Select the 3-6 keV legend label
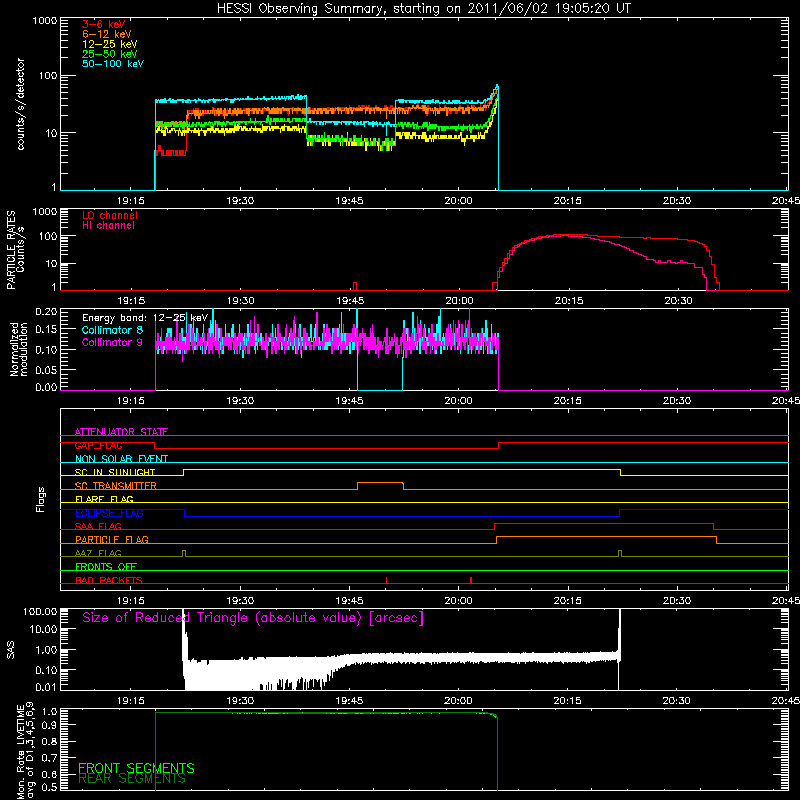 (104, 24)
